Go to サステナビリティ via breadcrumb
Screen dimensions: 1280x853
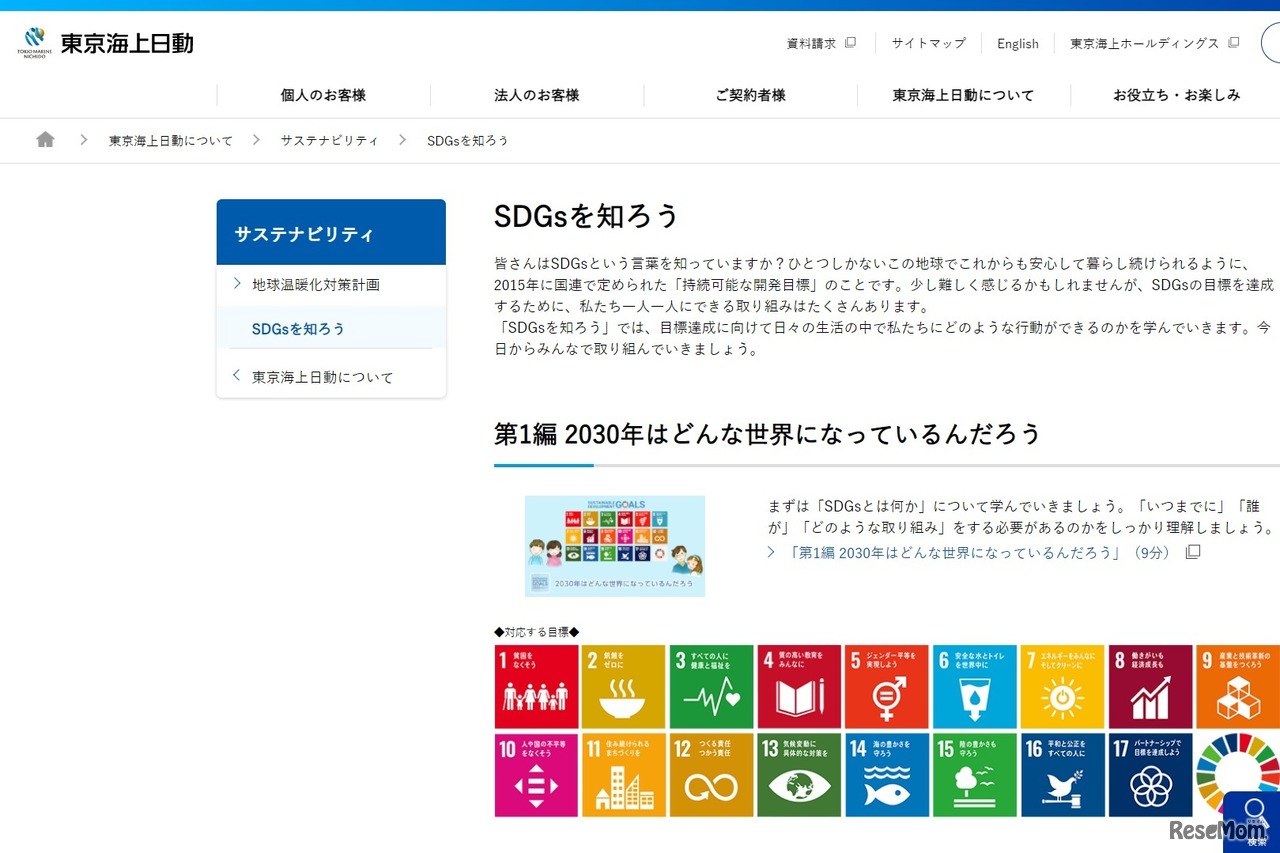coord(329,140)
